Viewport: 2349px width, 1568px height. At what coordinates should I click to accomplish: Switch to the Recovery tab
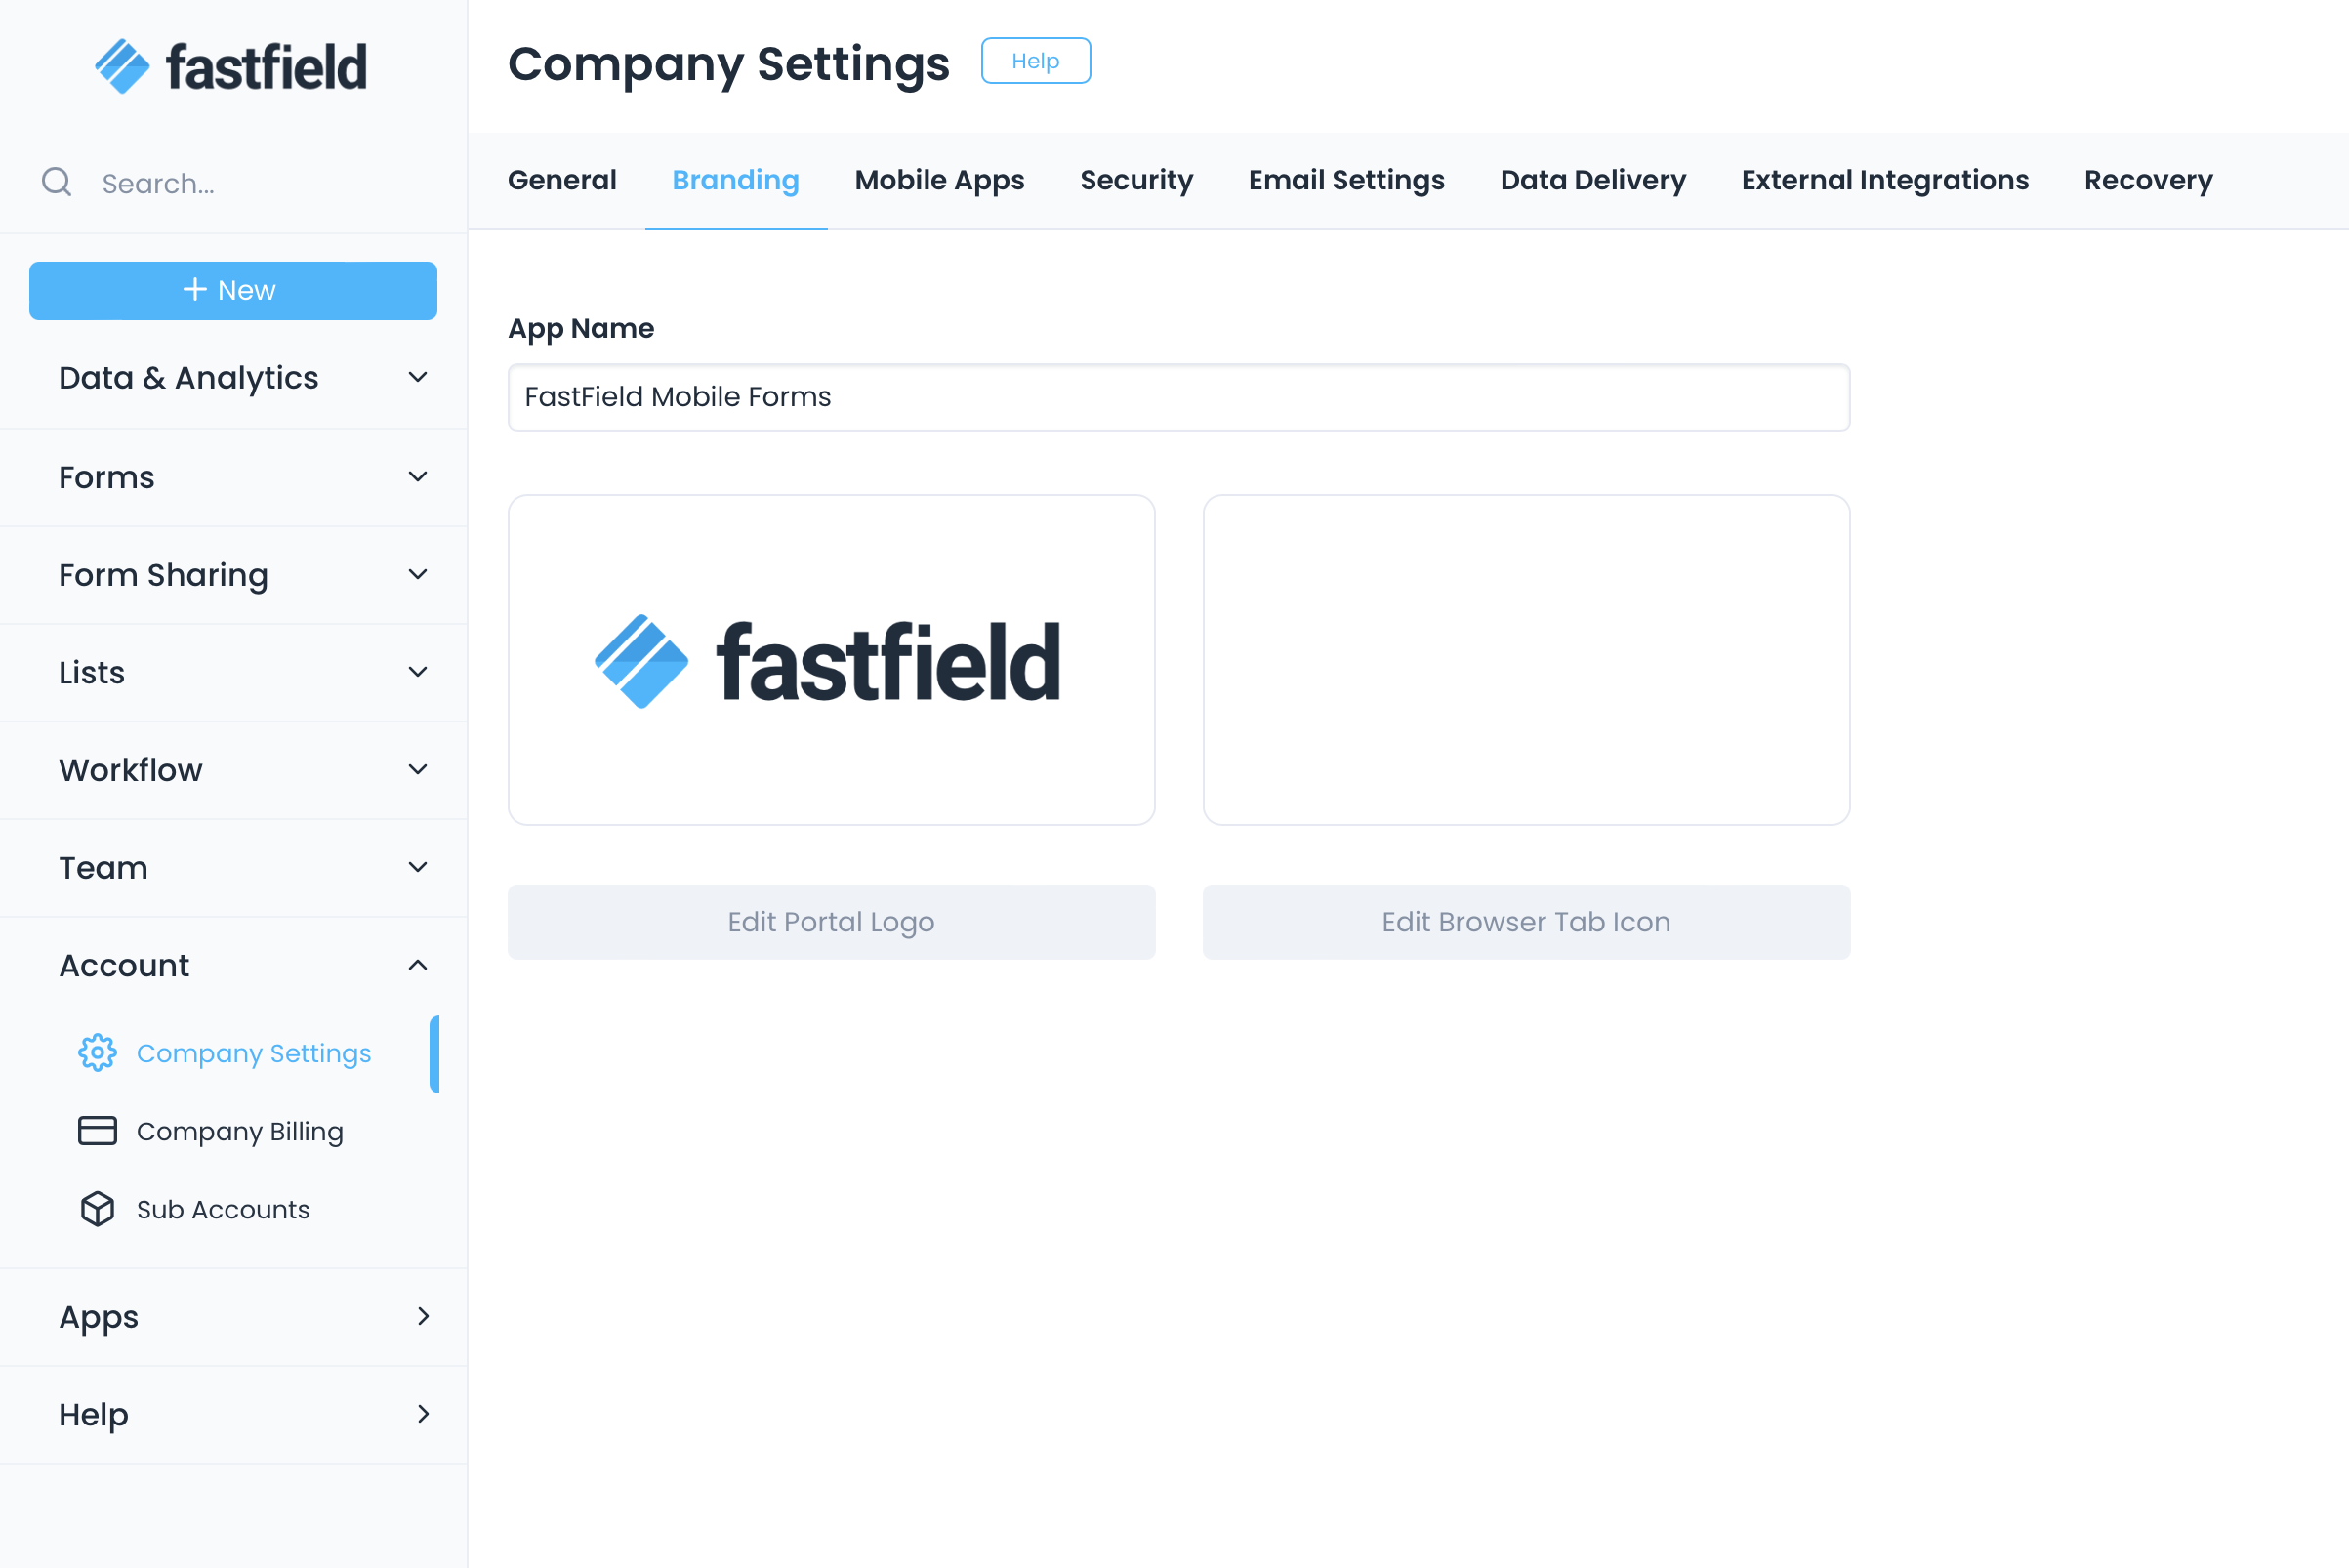click(x=2147, y=180)
